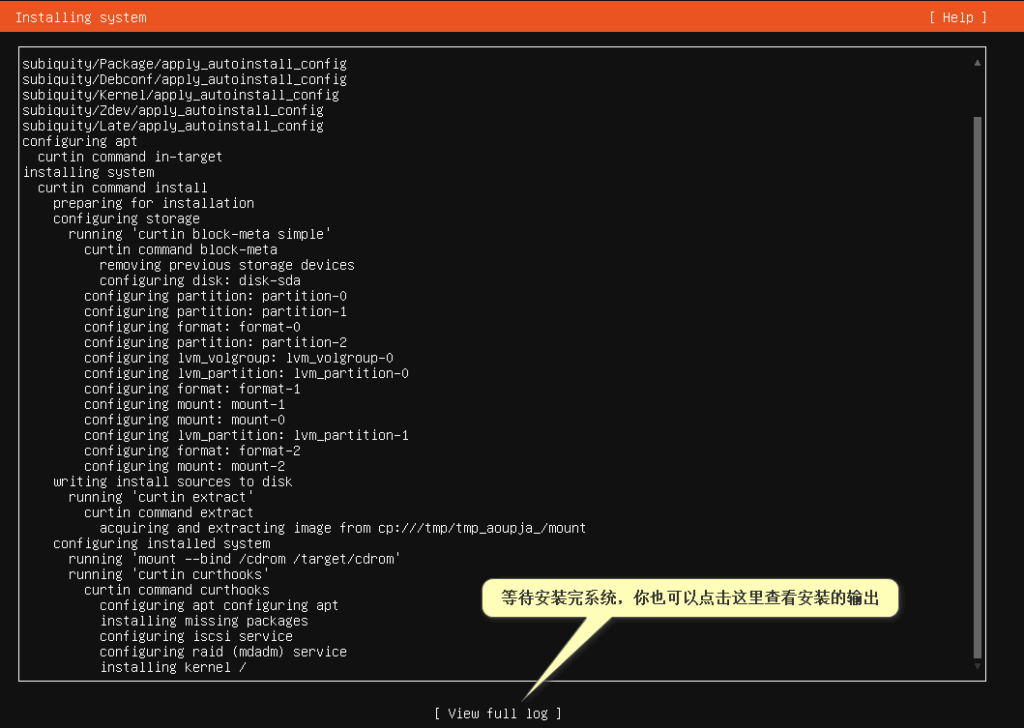Click the 'configuring lvm_volgroup: lvm_volgroup-0' entry
Viewport: 1024px width, 728px height.
click(x=238, y=358)
